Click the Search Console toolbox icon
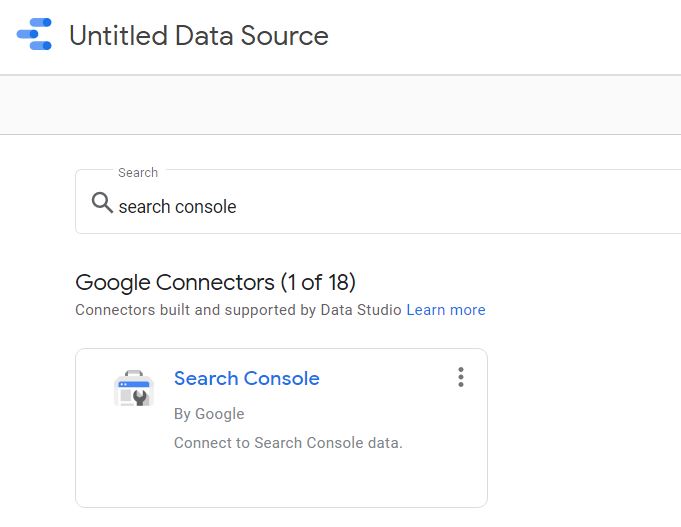 click(x=134, y=388)
